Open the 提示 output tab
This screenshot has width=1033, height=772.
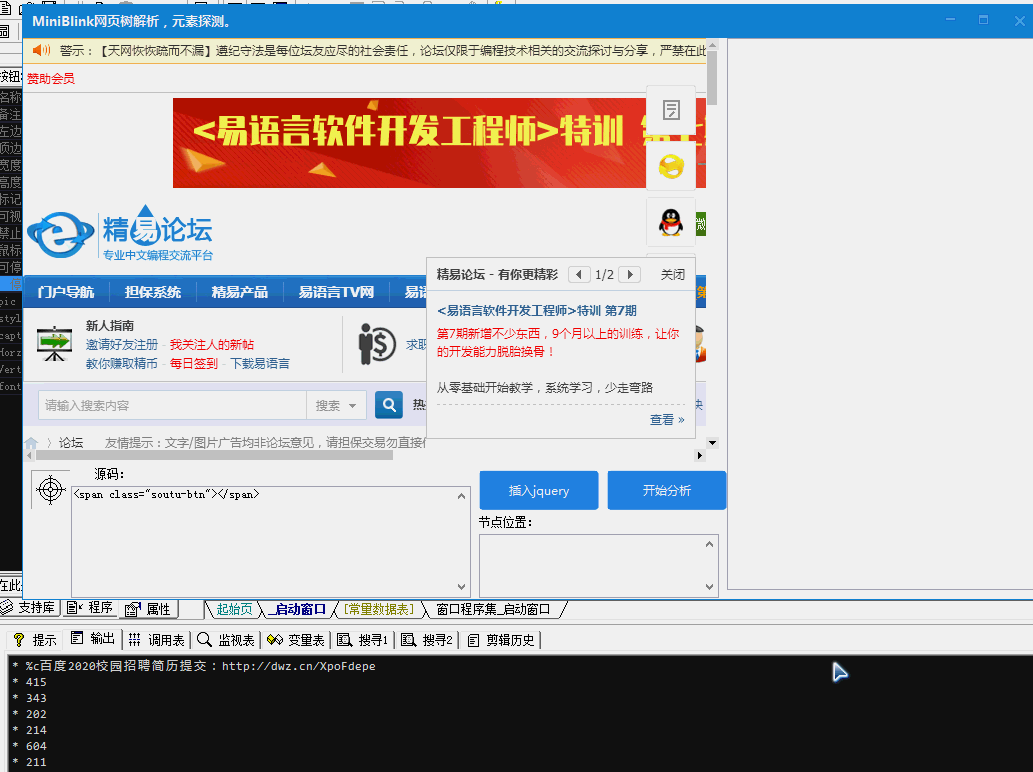point(35,640)
